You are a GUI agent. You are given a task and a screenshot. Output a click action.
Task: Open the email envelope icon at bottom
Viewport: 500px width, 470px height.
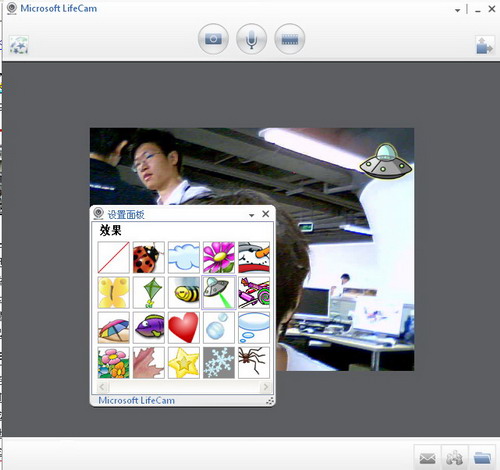click(x=427, y=458)
